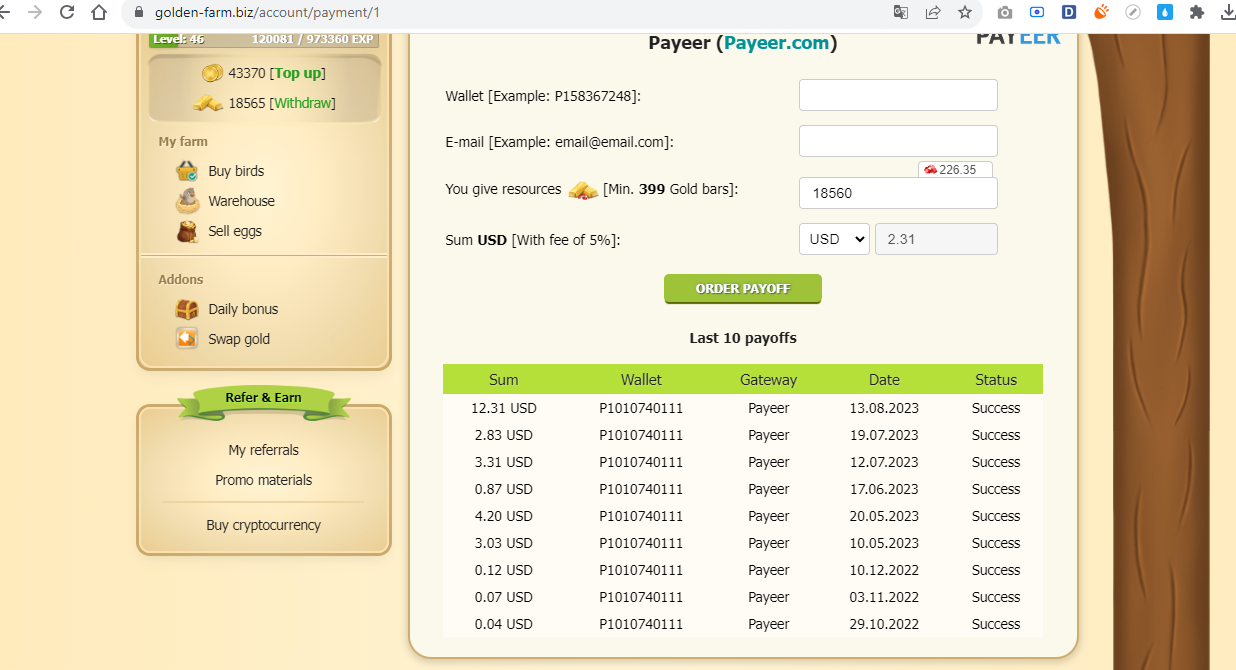The height and width of the screenshot is (670, 1236).
Task: Click the Sum column header
Action: [504, 379]
